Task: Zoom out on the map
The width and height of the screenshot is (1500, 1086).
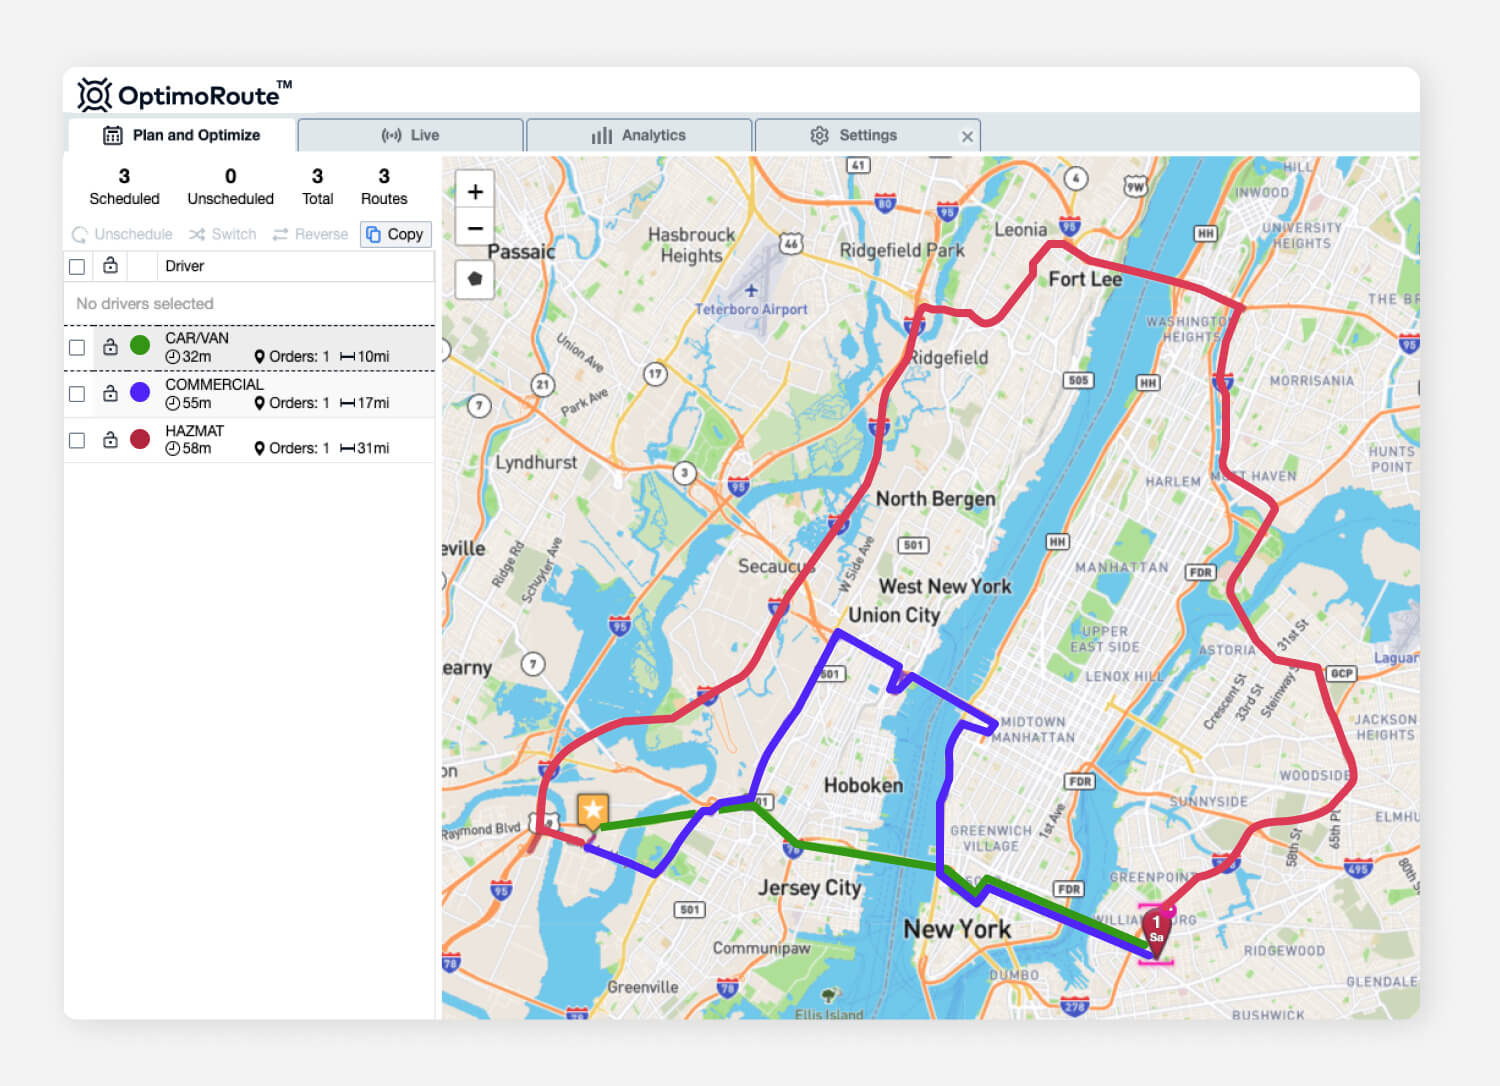Action: click(x=475, y=228)
